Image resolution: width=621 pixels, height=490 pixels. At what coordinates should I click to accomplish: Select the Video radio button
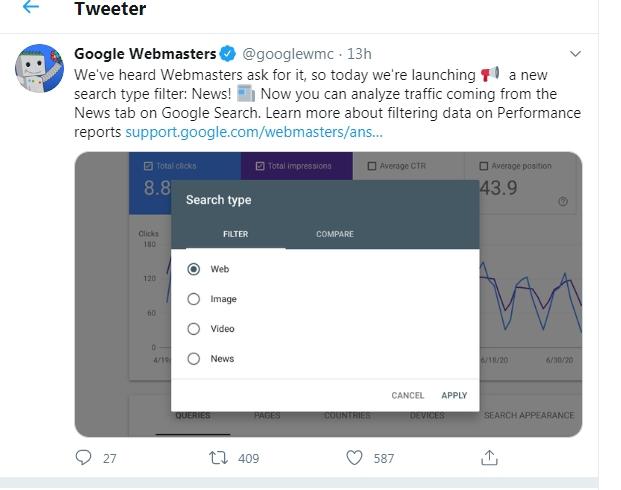click(x=194, y=329)
